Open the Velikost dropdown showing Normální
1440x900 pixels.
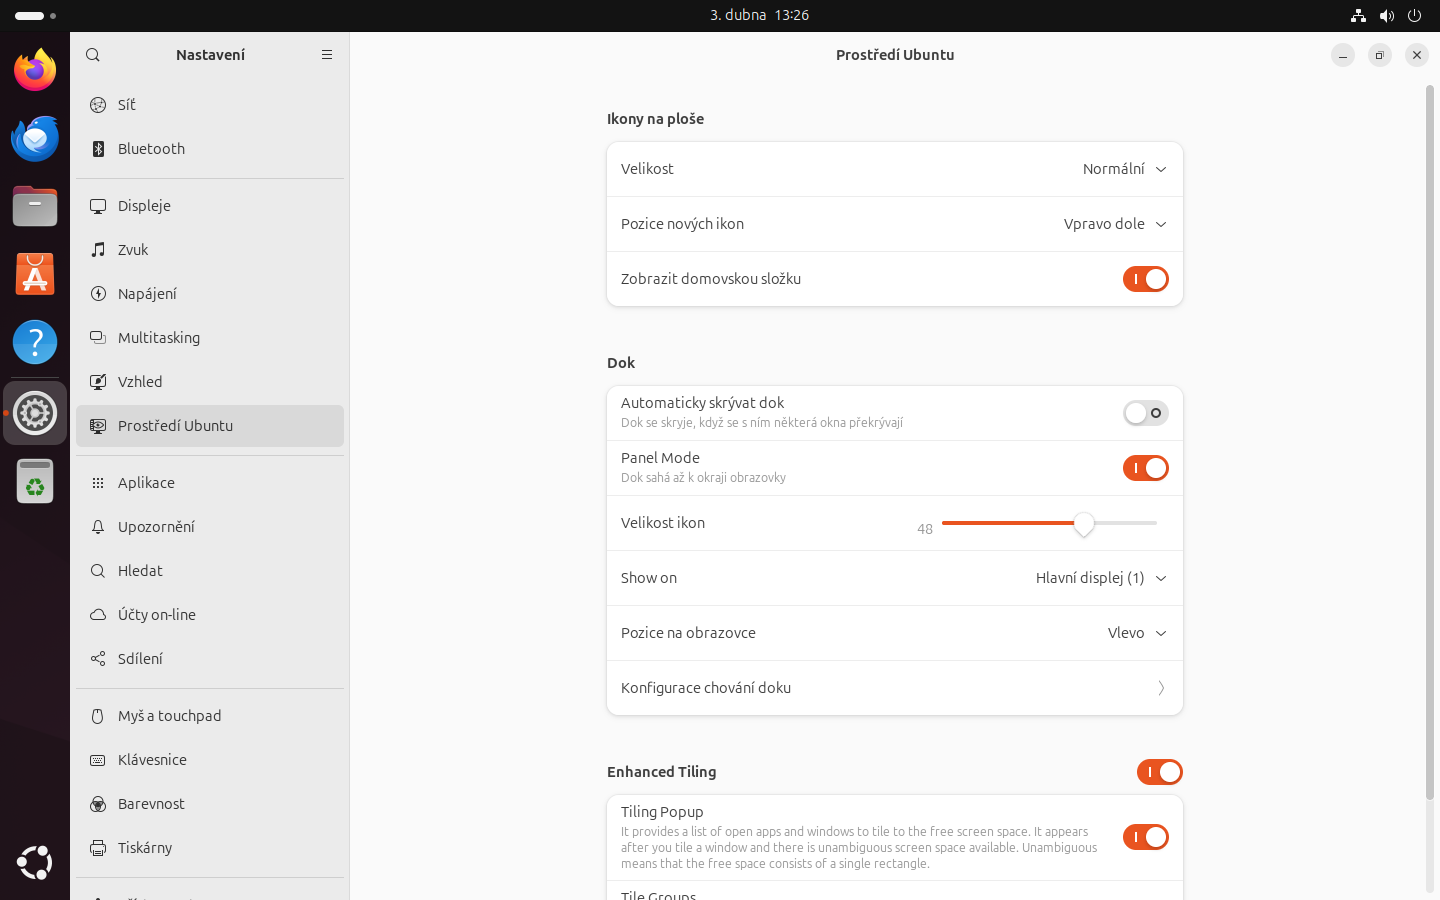pos(1124,169)
